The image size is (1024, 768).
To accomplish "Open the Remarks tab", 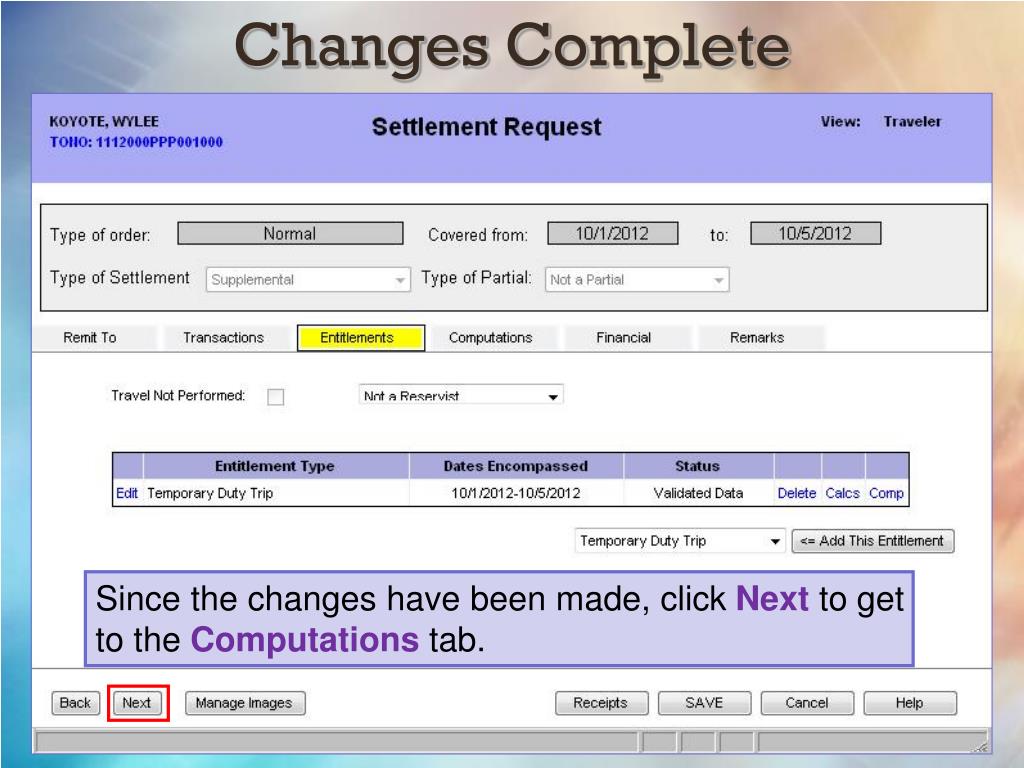I will (x=757, y=338).
